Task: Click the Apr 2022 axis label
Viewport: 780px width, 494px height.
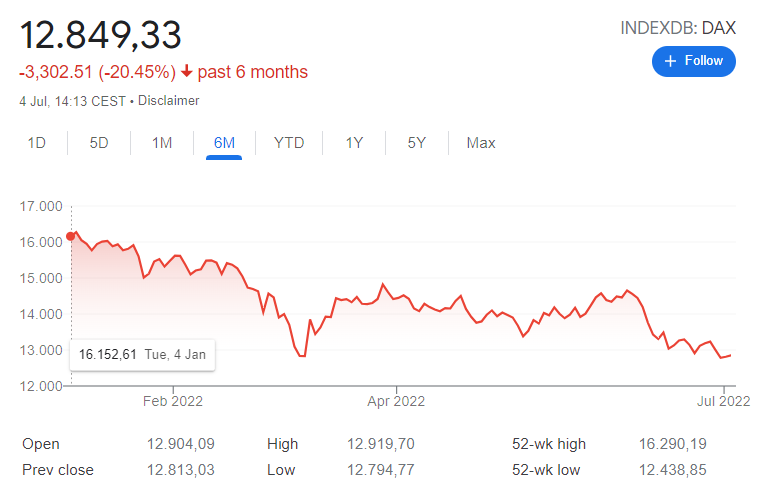Action: coord(396,402)
